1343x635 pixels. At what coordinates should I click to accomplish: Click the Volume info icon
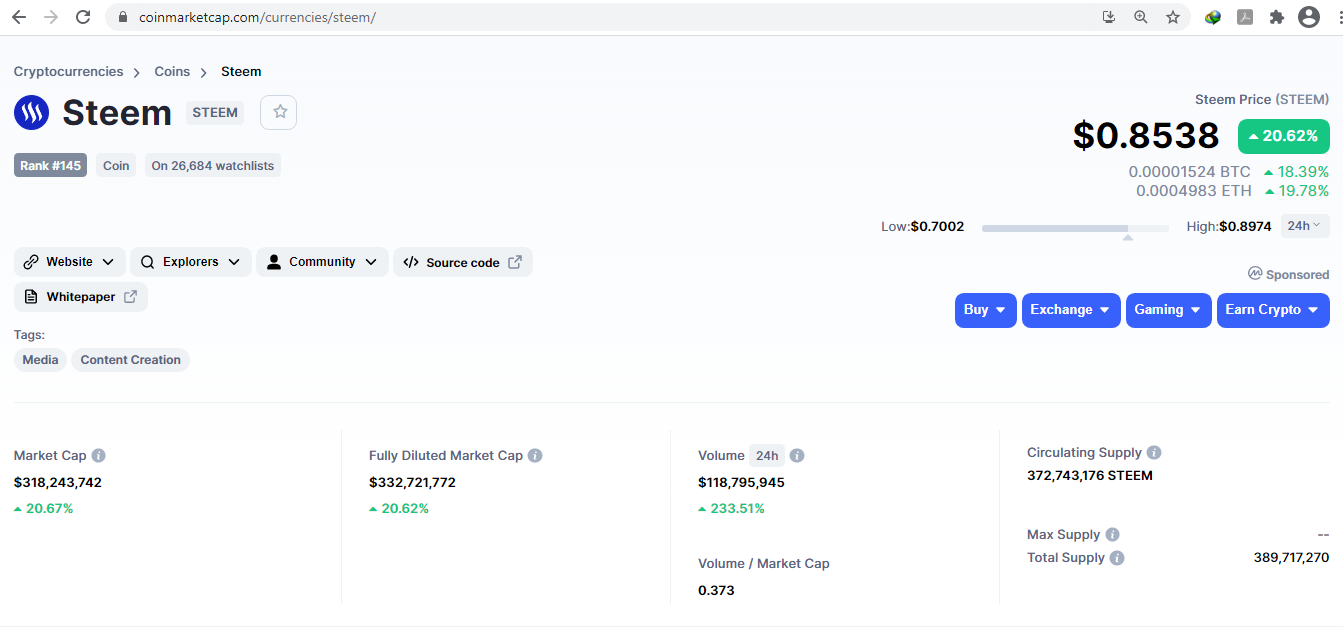point(797,455)
